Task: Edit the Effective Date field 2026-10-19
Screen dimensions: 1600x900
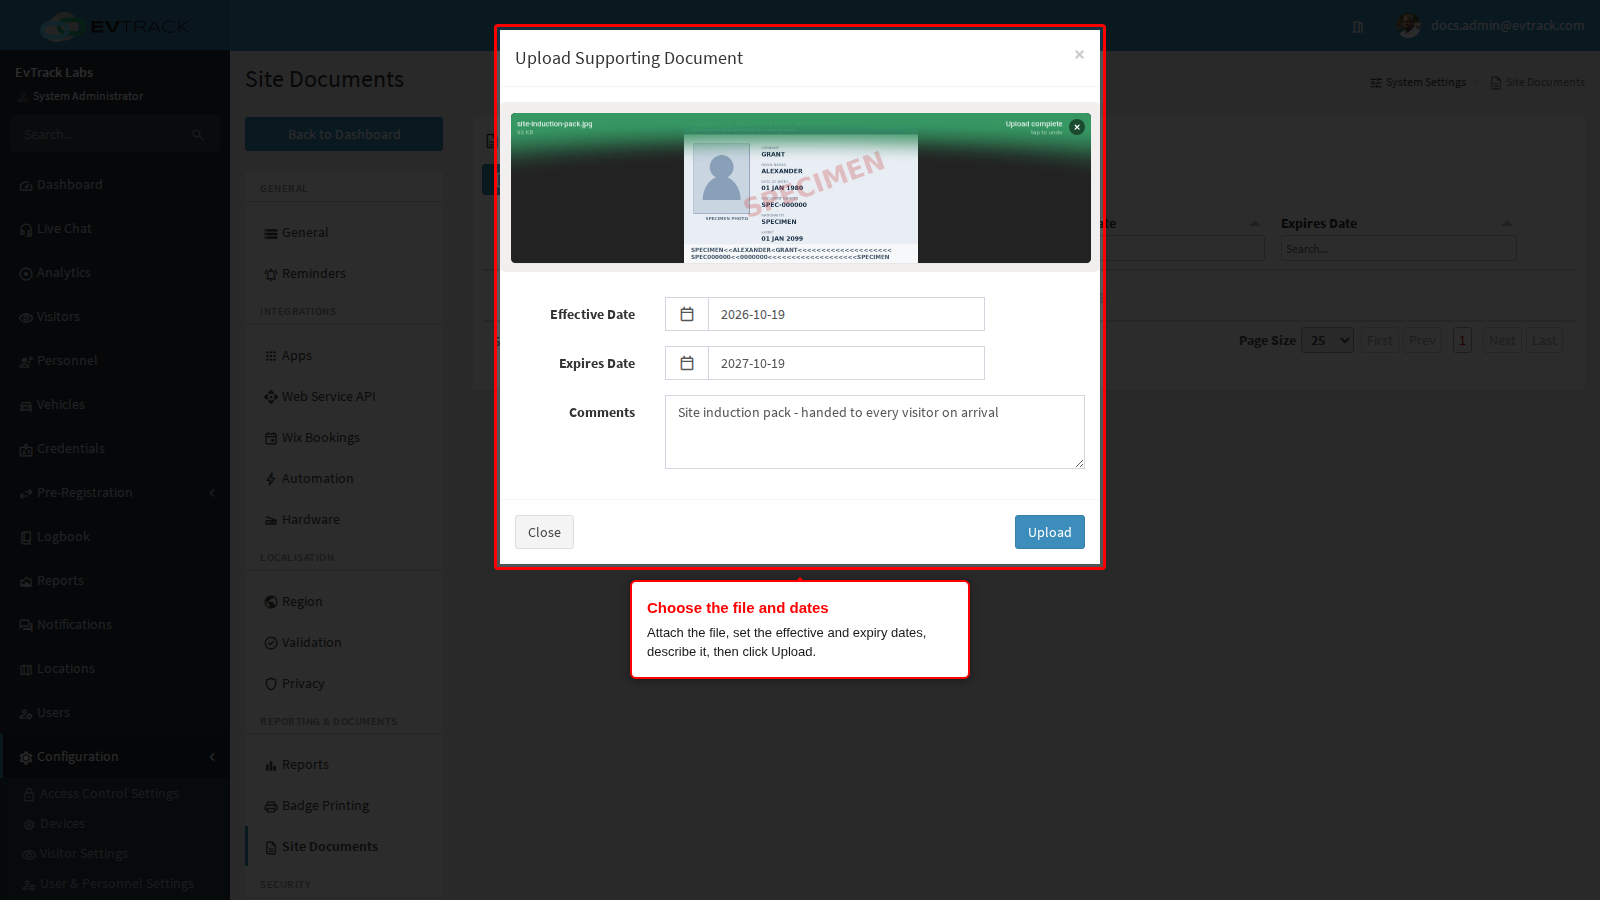Action: [x=846, y=314]
